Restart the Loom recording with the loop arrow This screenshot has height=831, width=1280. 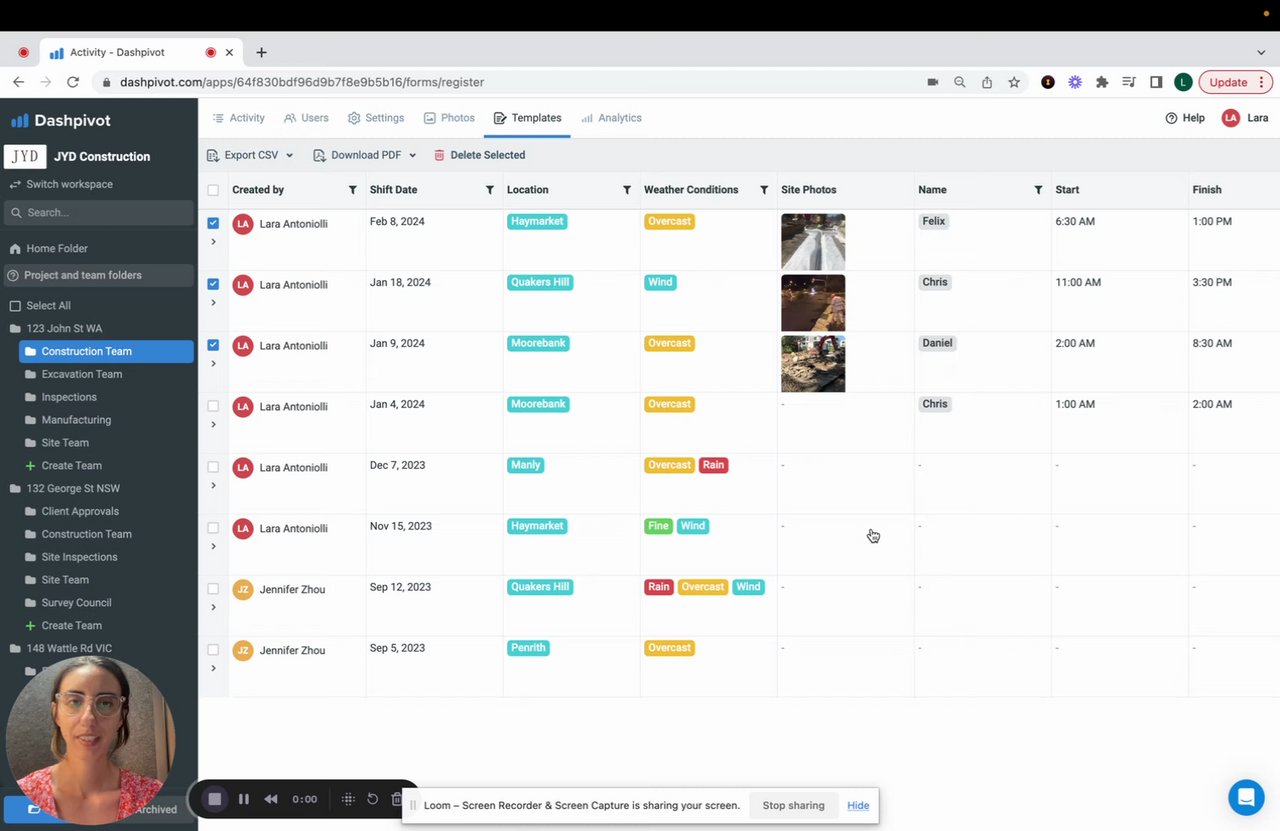[x=372, y=799]
